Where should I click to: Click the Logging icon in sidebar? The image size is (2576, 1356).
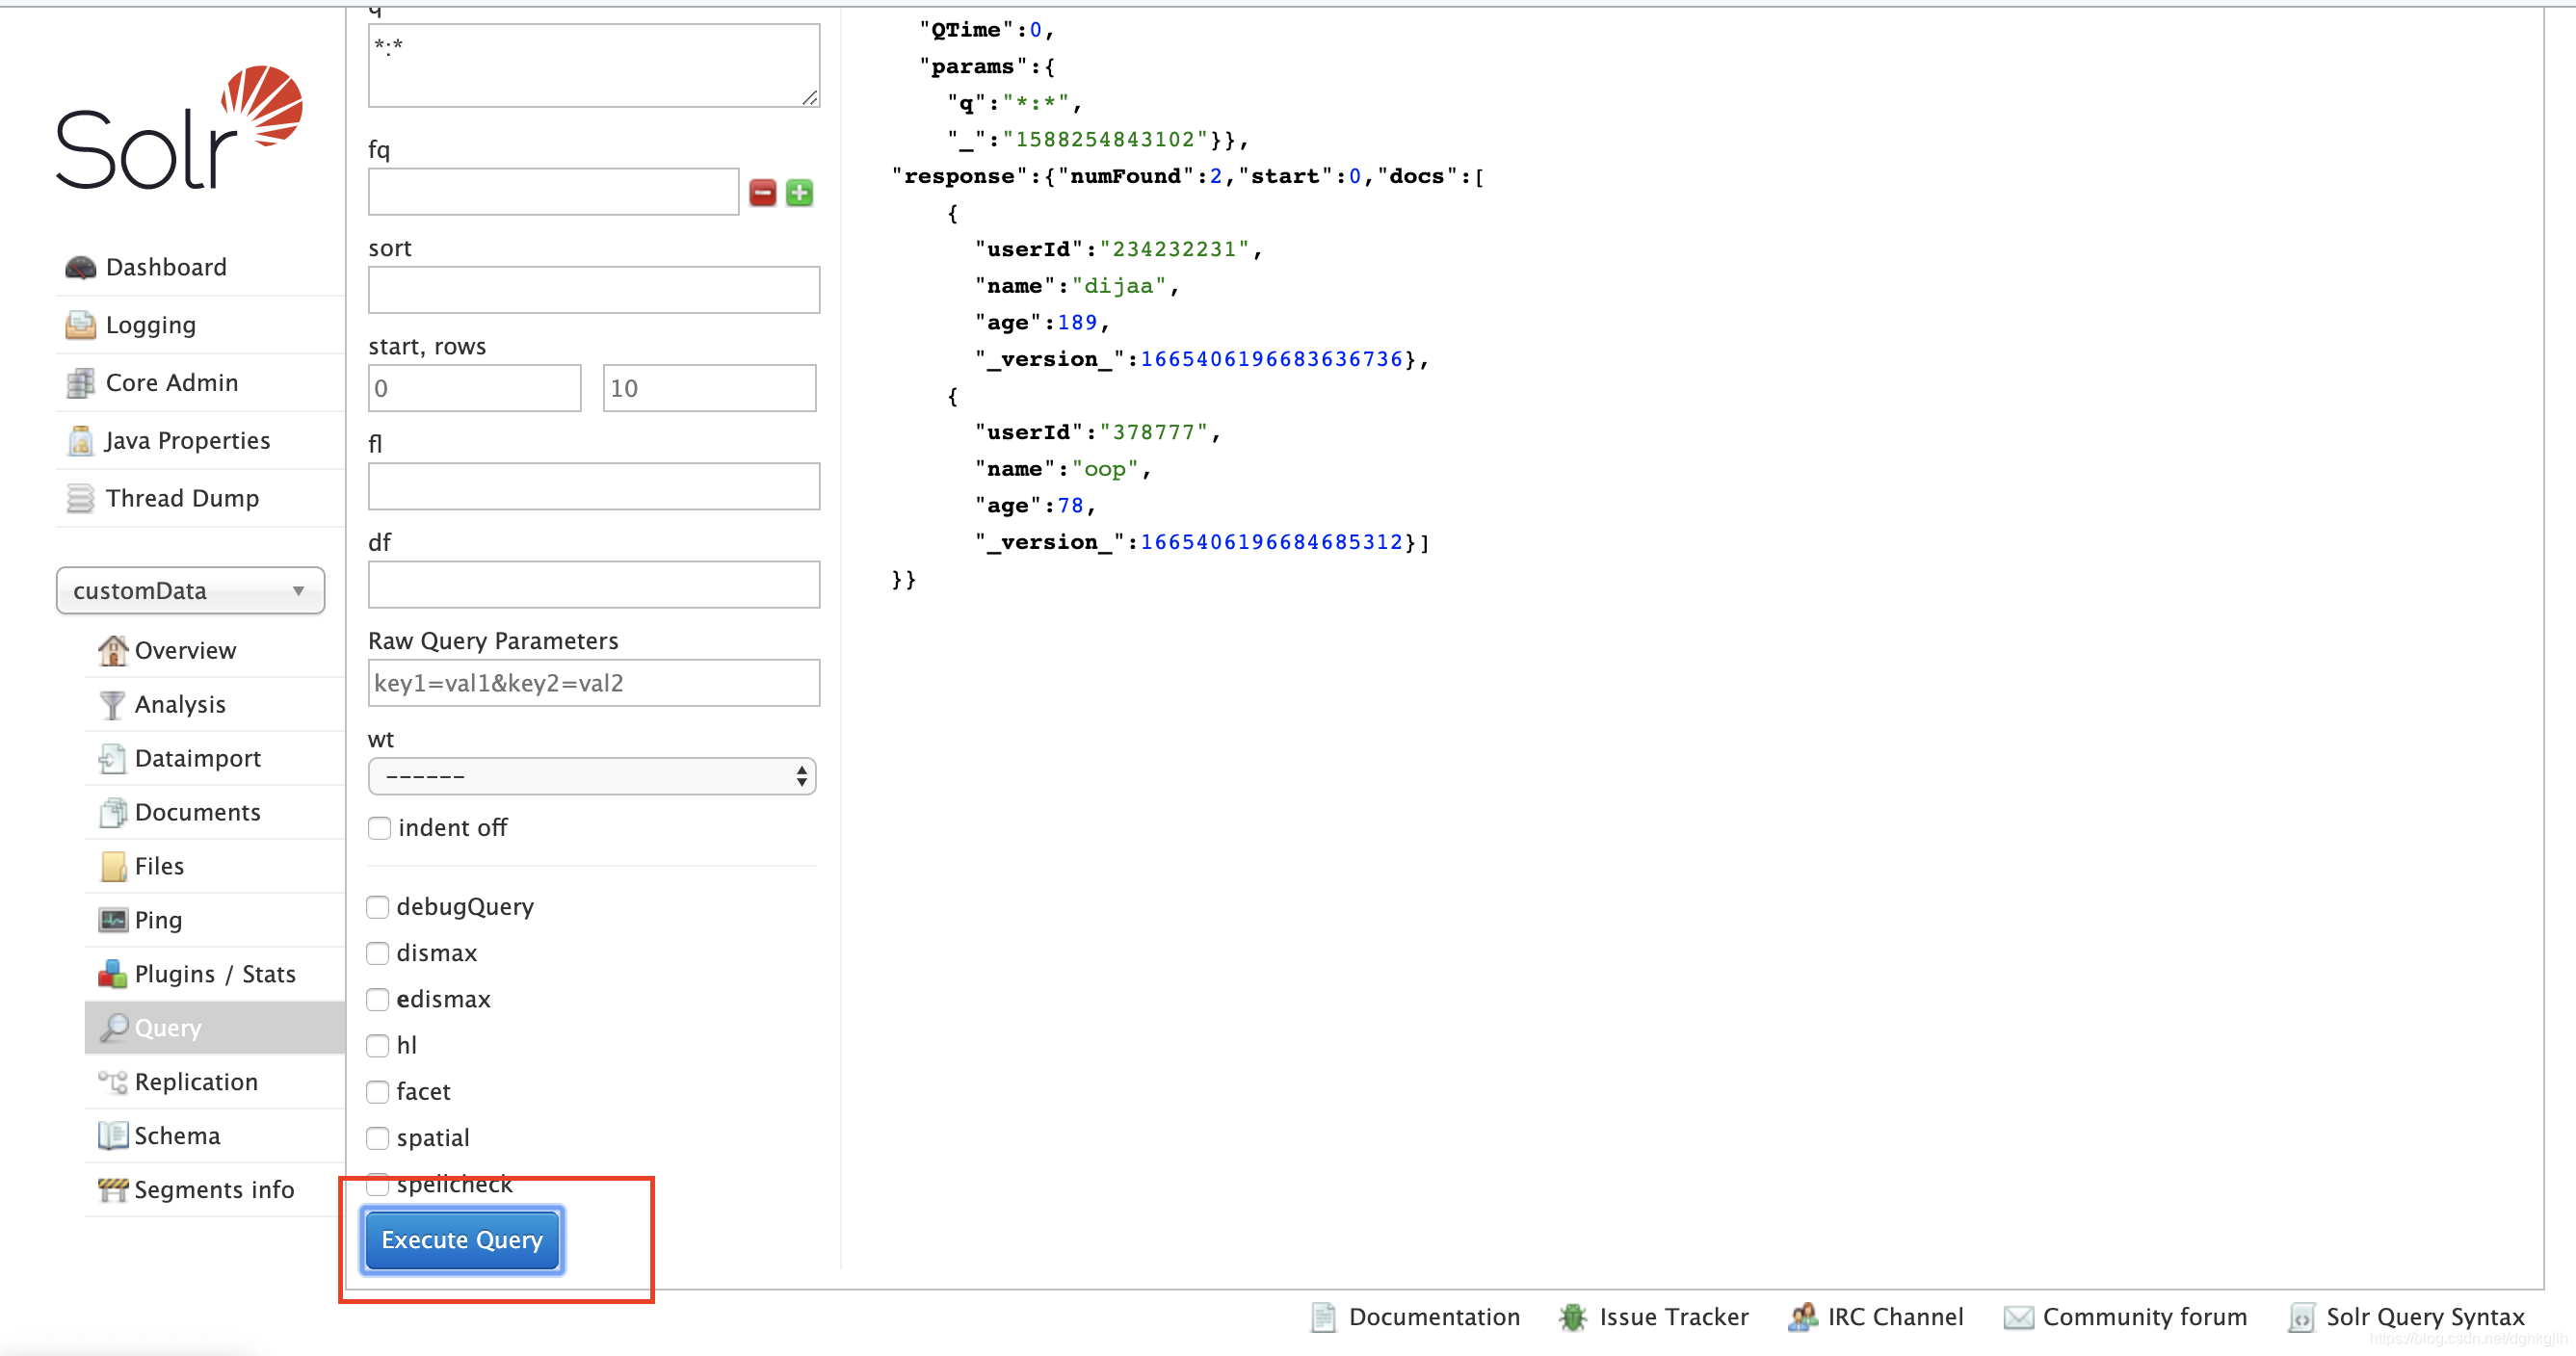click(x=80, y=326)
